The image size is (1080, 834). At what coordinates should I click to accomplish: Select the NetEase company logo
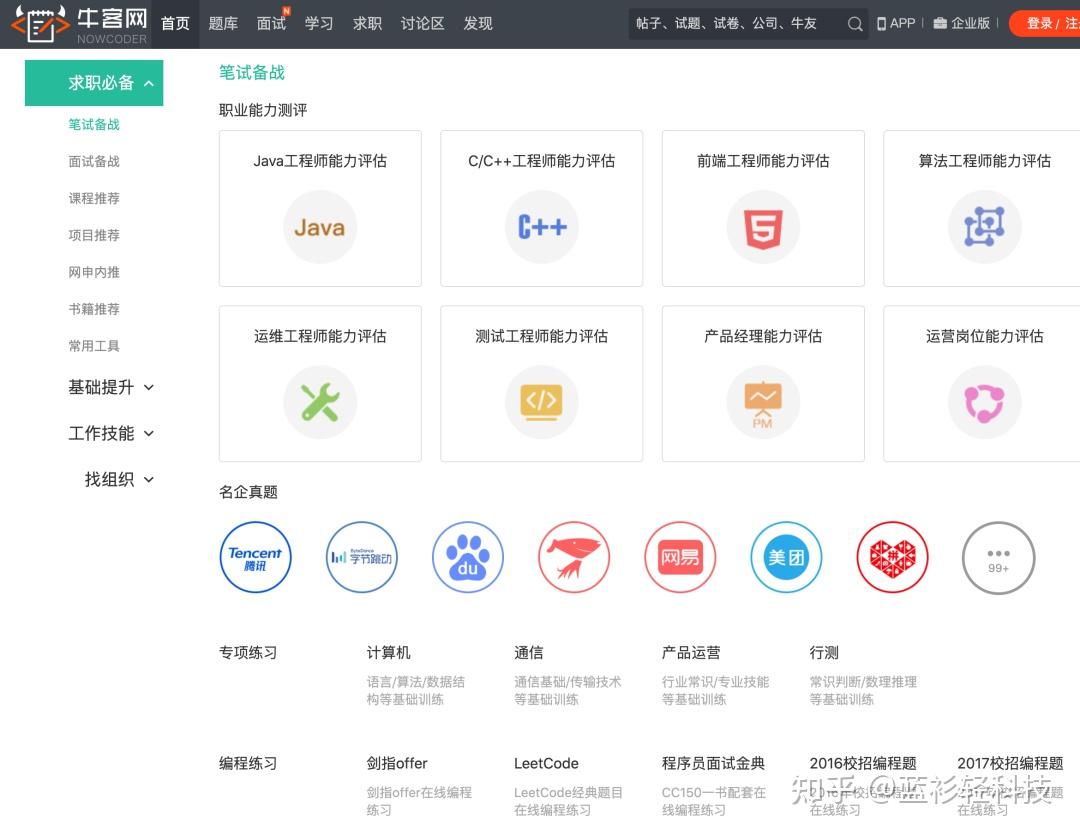pyautogui.click(x=680, y=557)
